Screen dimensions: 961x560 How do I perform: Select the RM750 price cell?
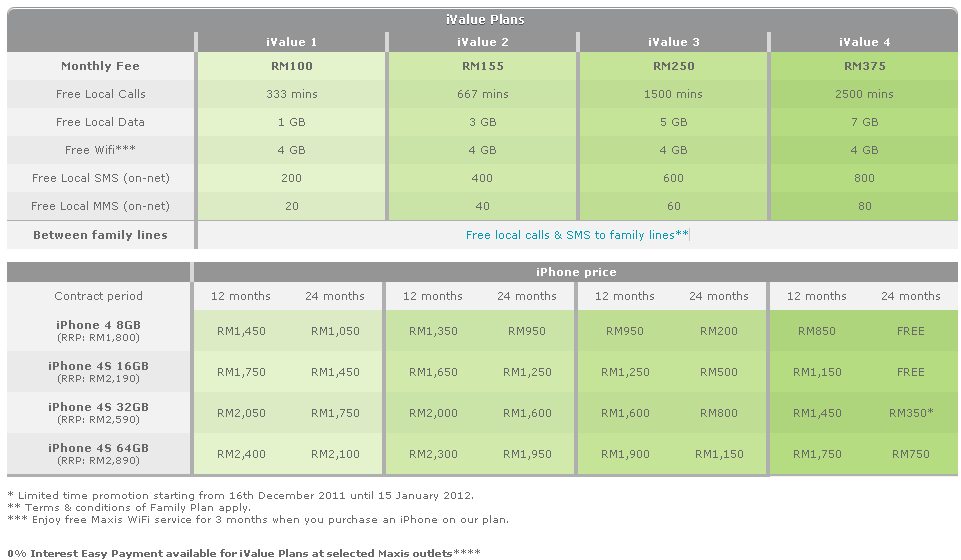coord(910,454)
